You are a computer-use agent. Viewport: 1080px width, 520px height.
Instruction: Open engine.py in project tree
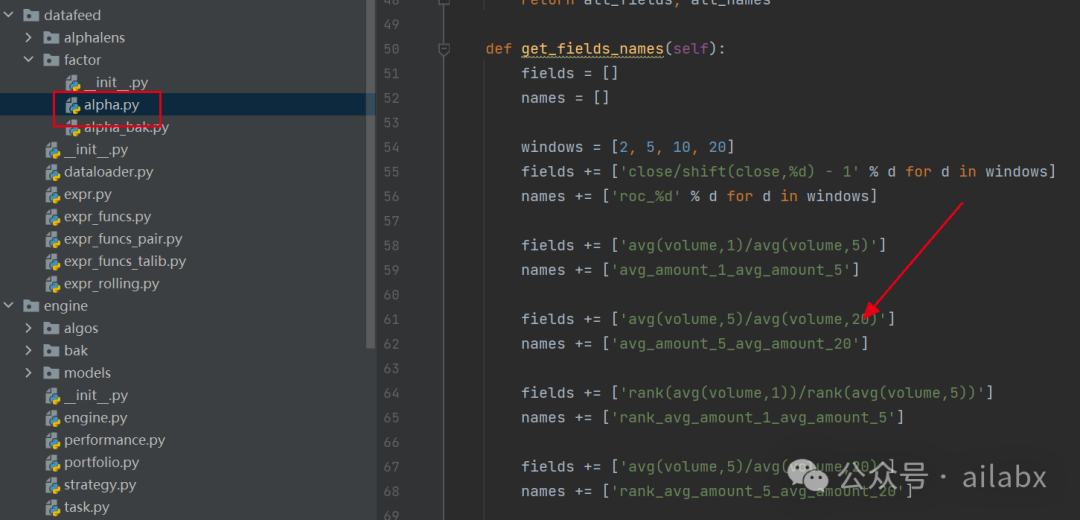pyautogui.click(x=96, y=417)
